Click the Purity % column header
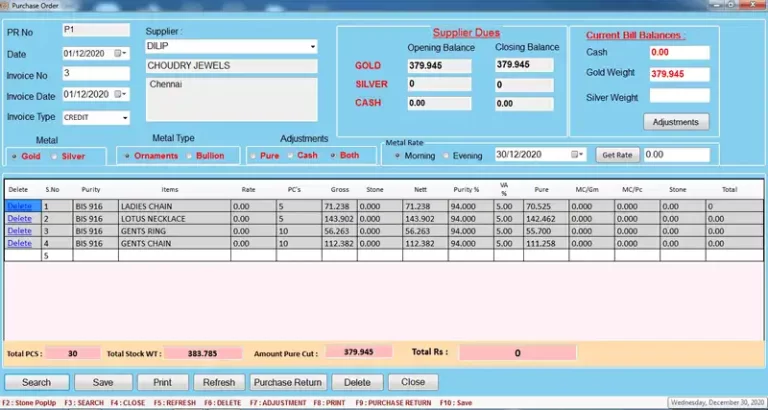 pos(466,190)
